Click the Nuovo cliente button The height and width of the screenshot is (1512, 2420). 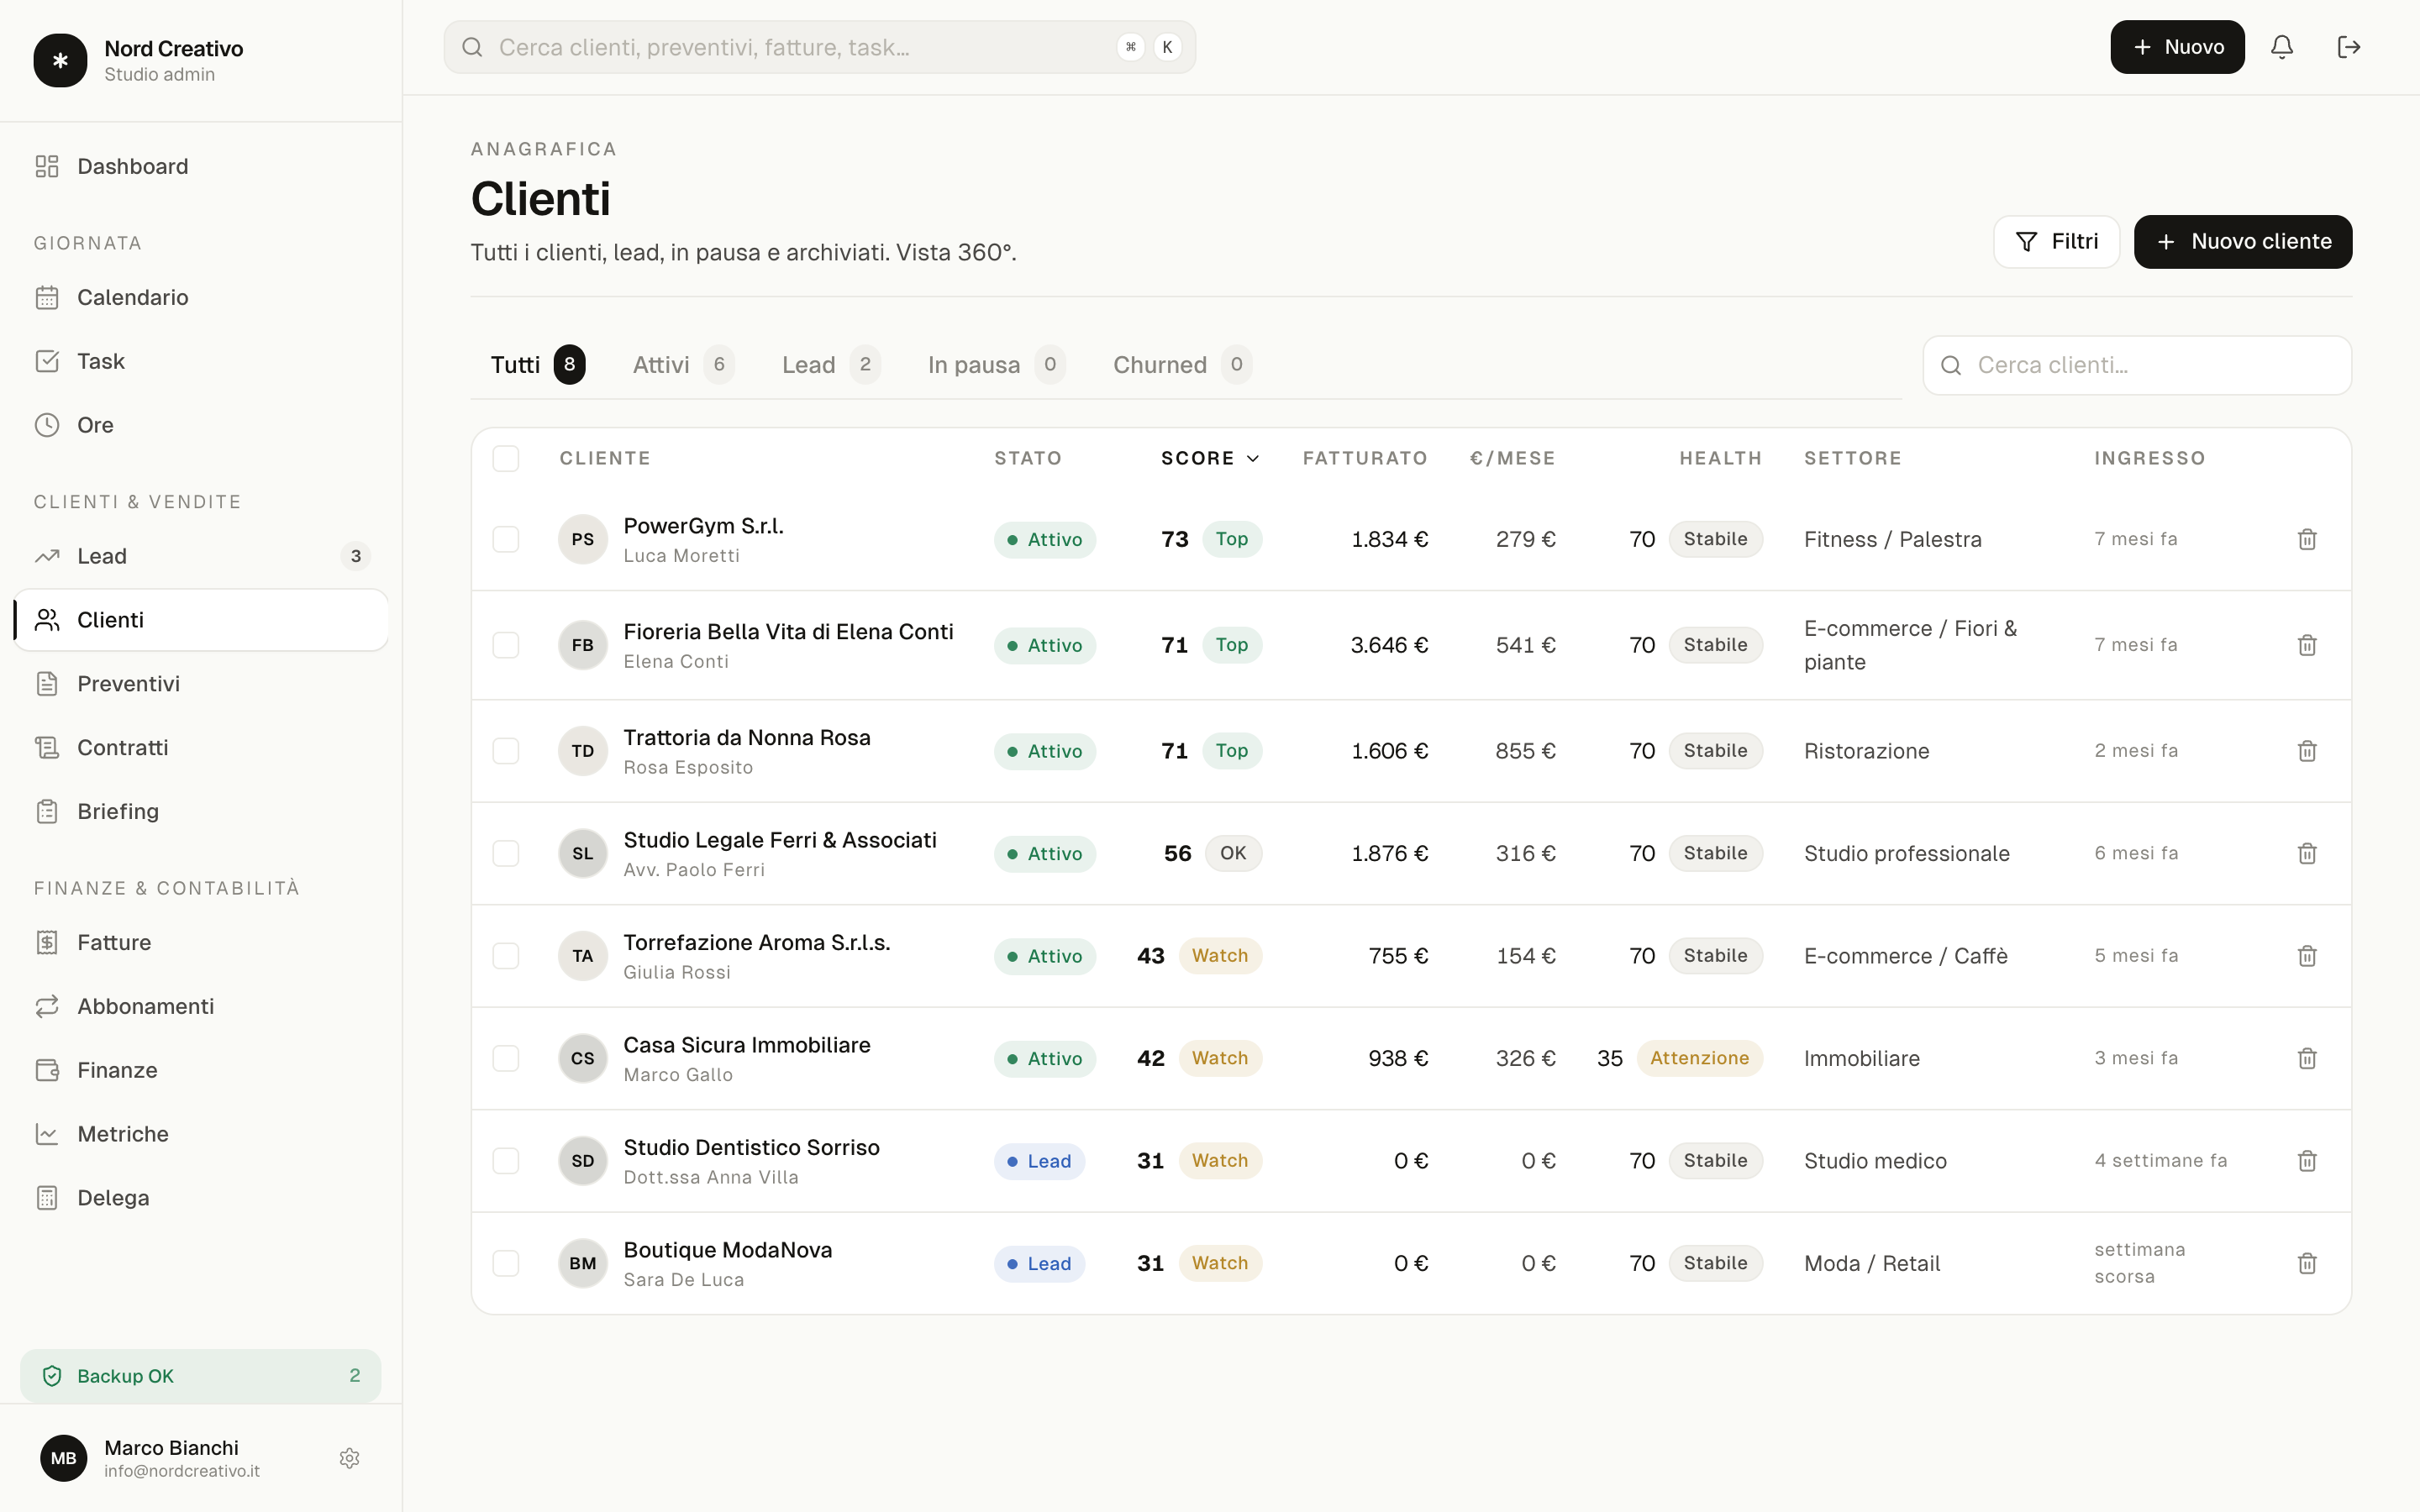point(2243,242)
